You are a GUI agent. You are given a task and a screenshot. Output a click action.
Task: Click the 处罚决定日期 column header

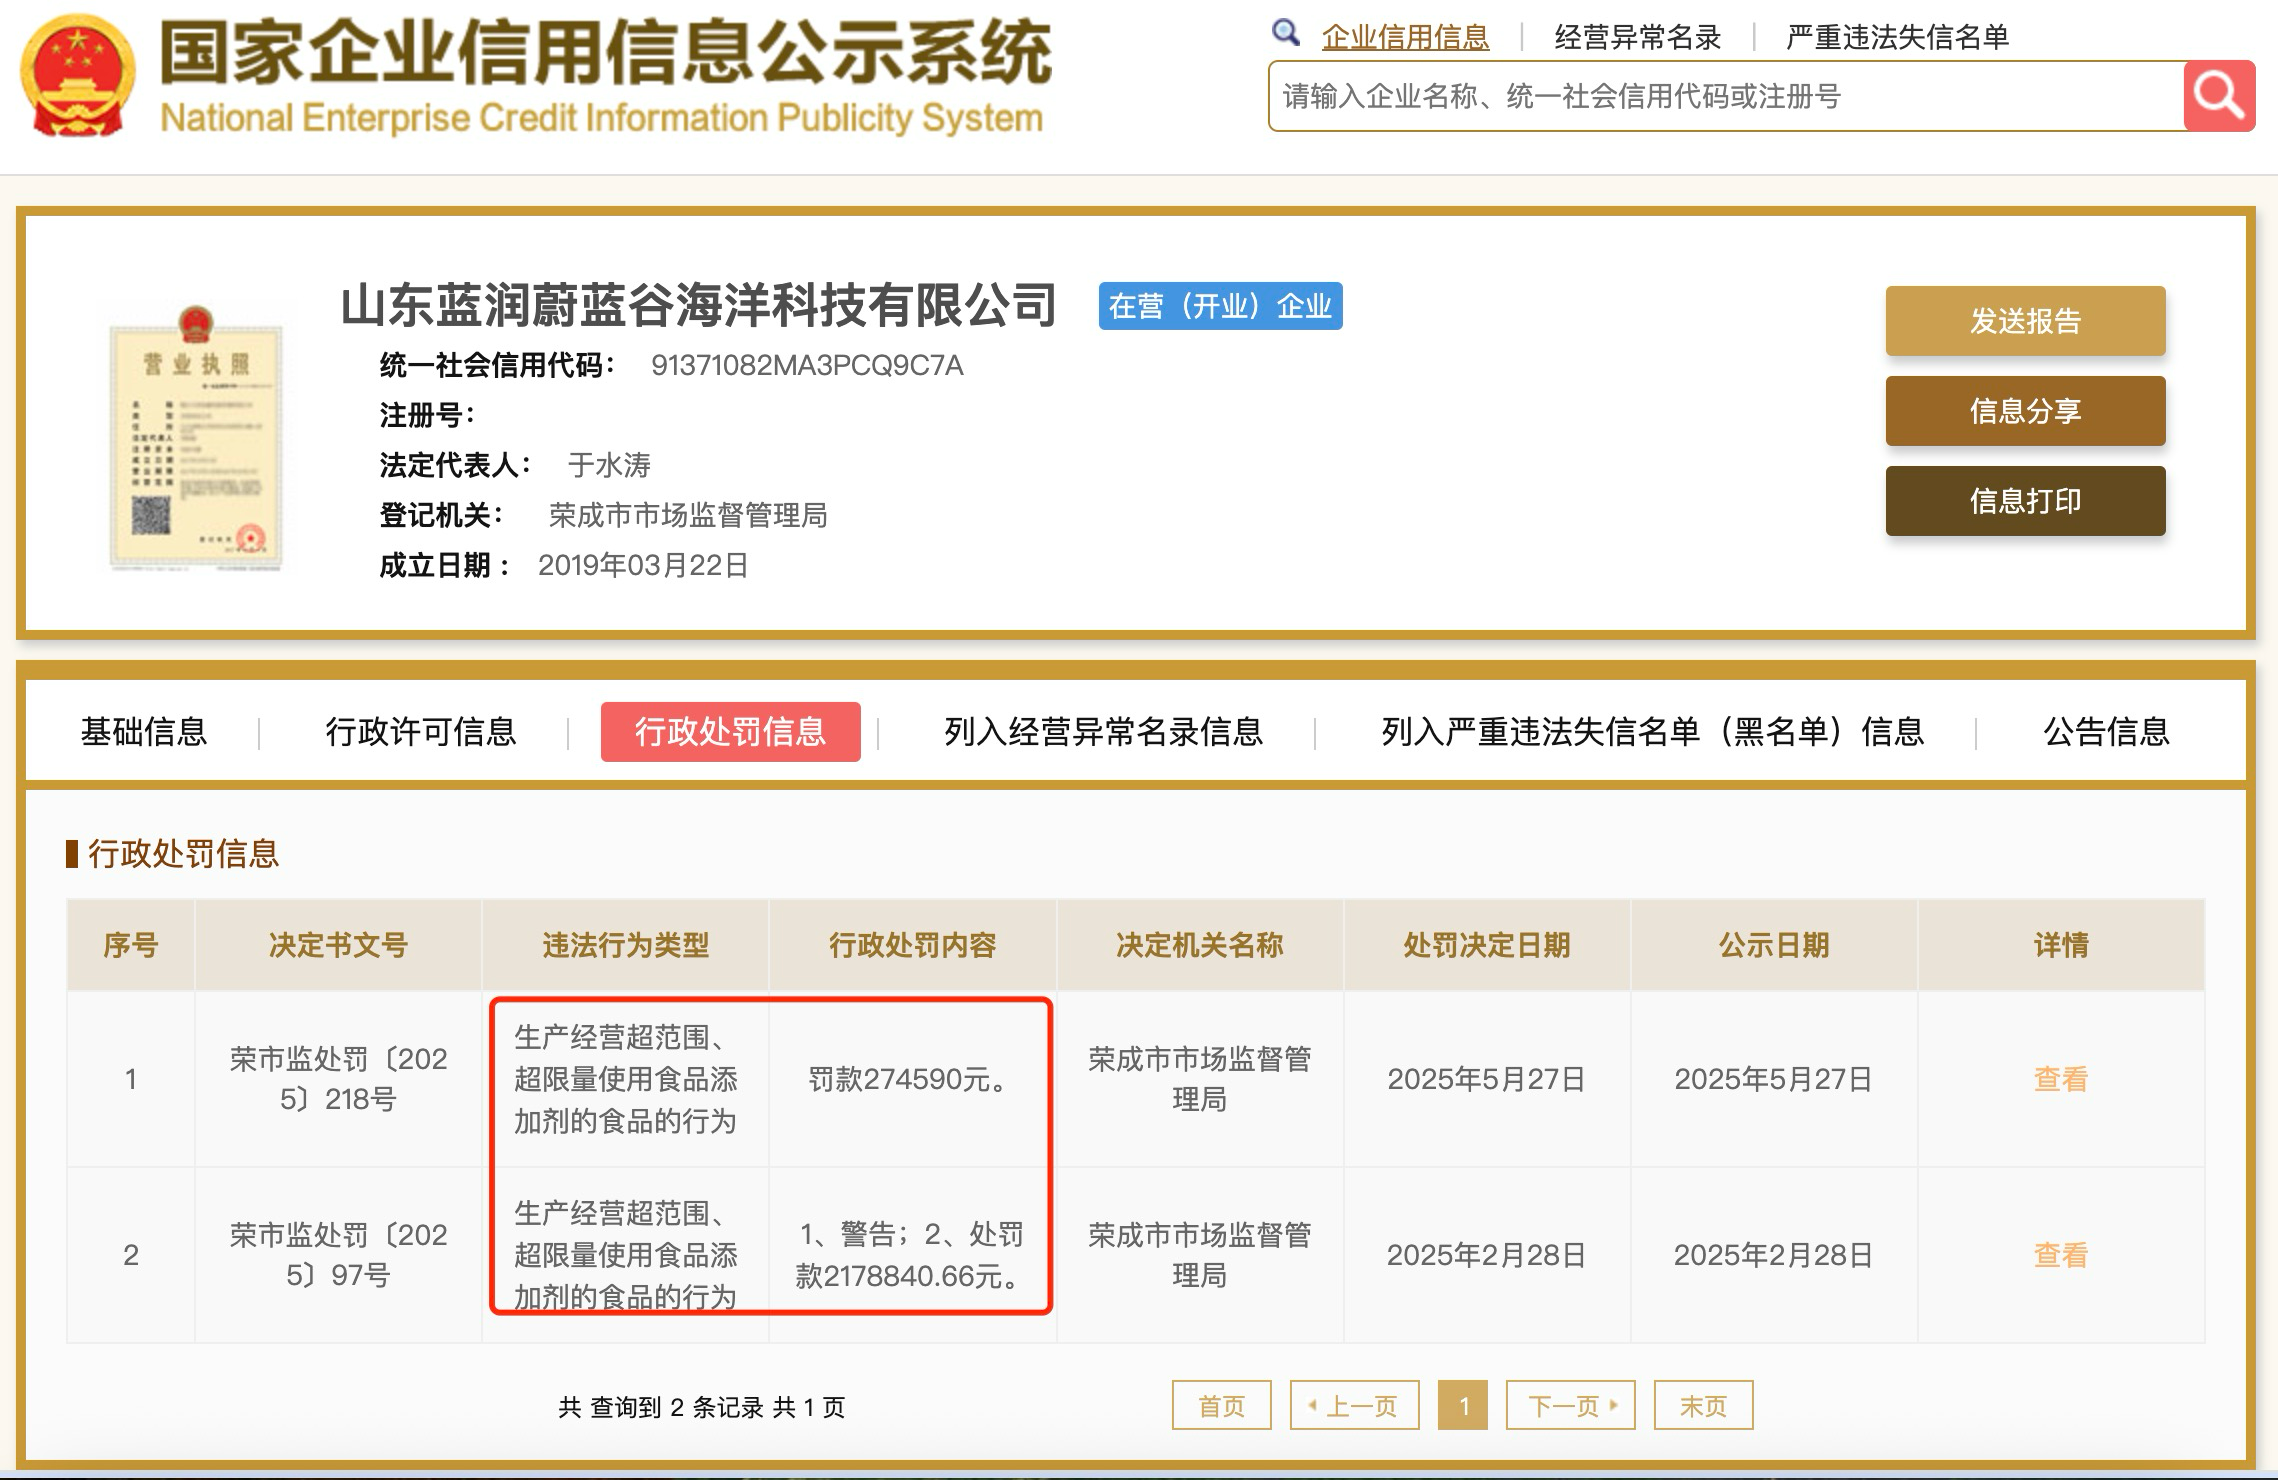tap(1487, 945)
